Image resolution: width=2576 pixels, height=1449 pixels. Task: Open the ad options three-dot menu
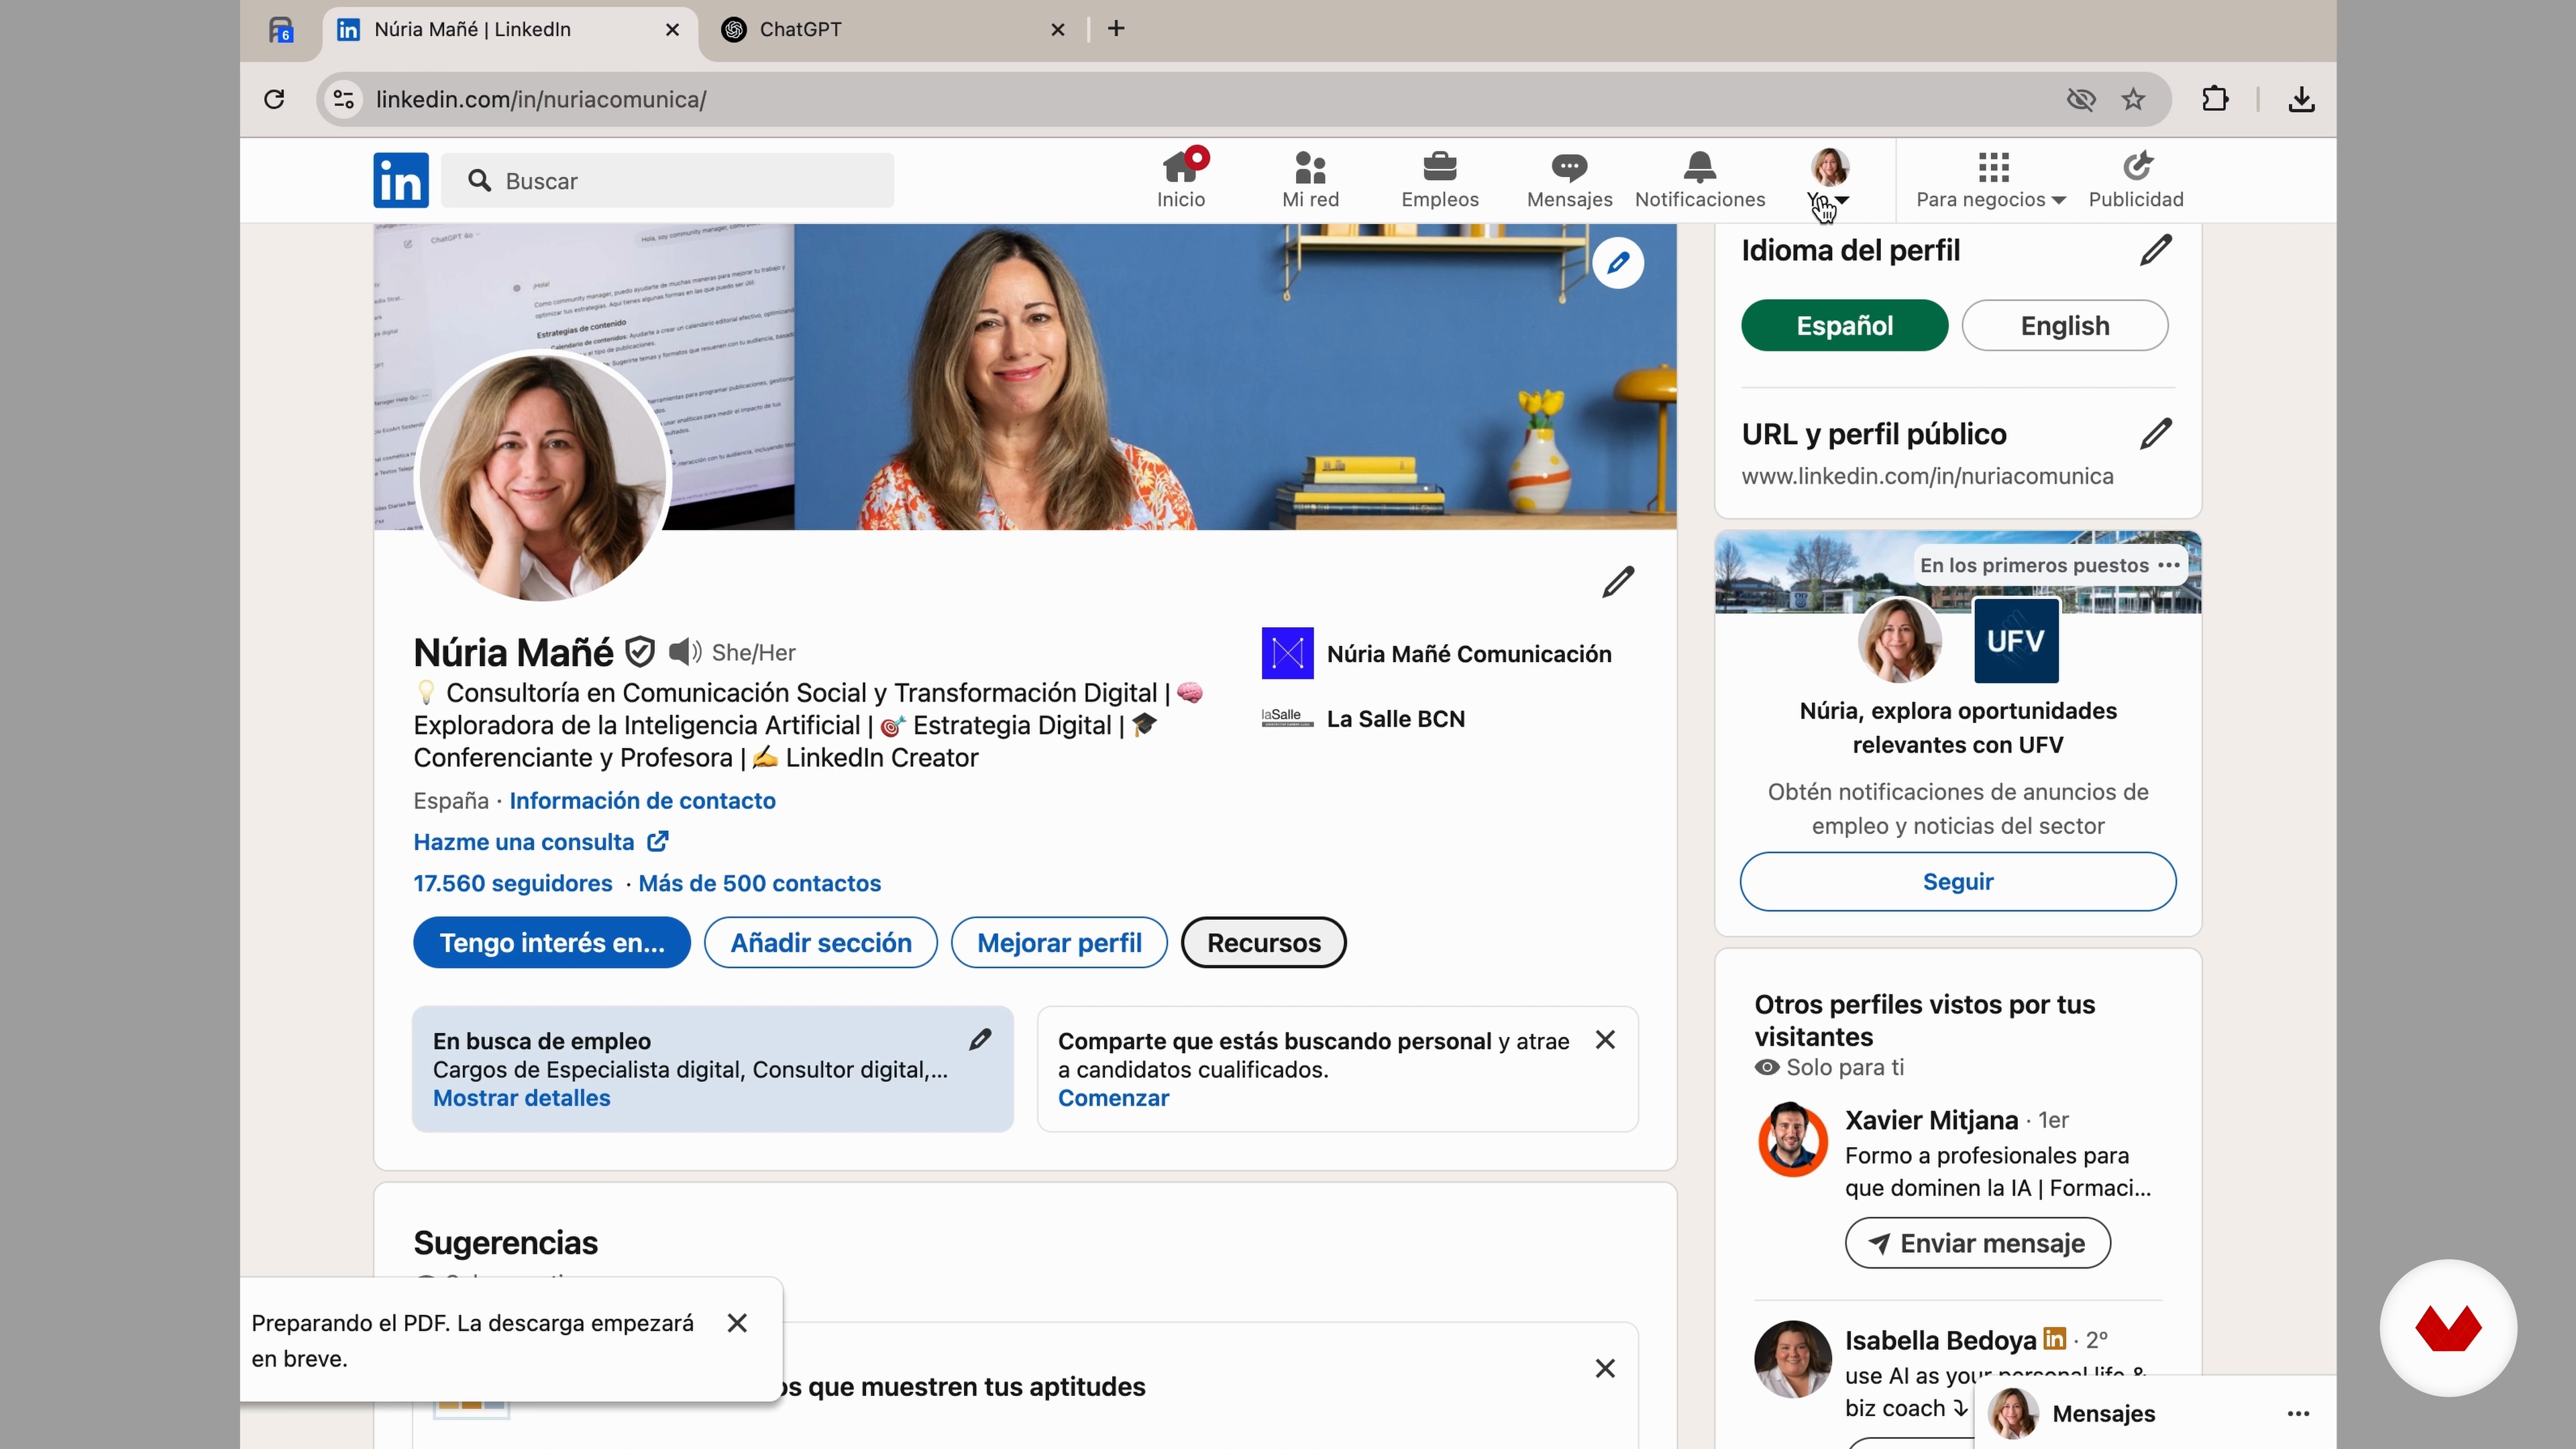[2169, 565]
